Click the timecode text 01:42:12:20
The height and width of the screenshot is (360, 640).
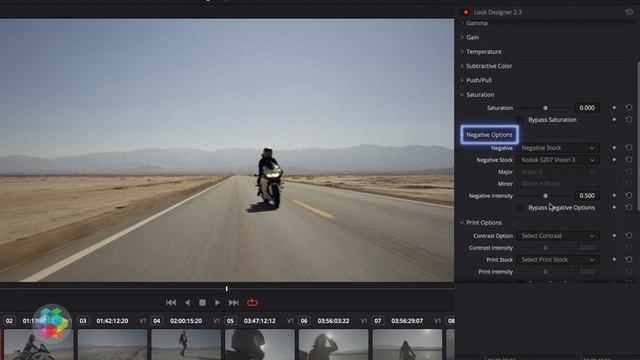click(x=112, y=321)
